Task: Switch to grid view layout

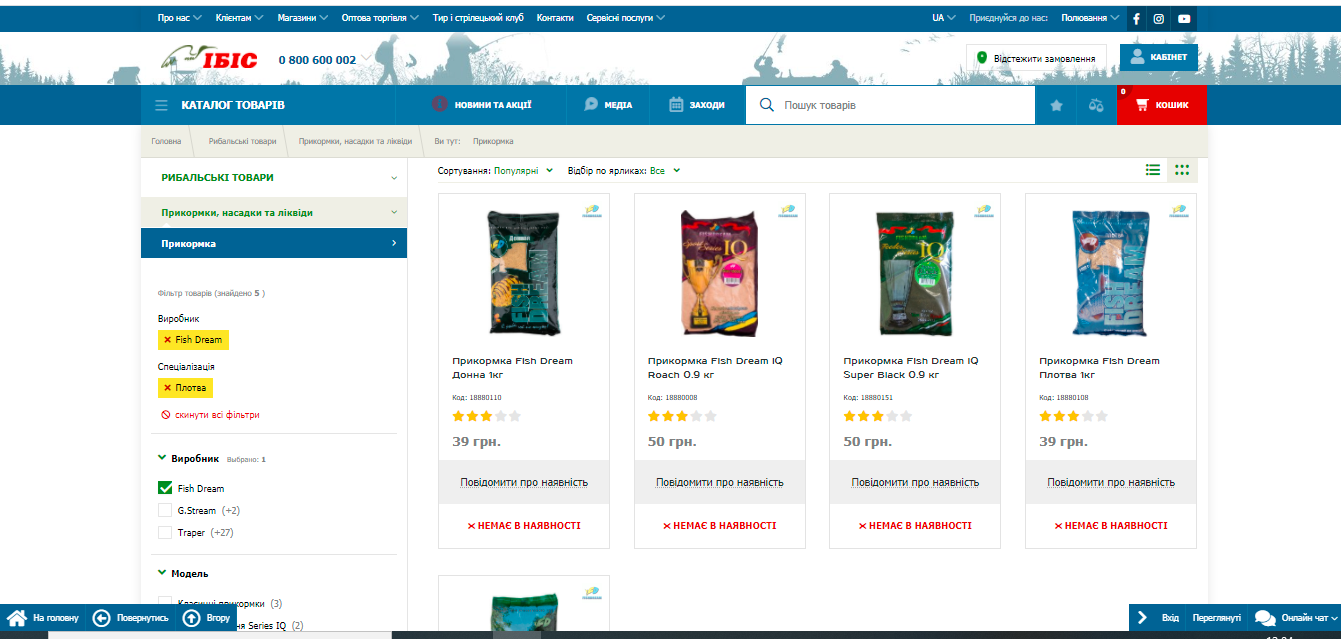Action: 1182,170
